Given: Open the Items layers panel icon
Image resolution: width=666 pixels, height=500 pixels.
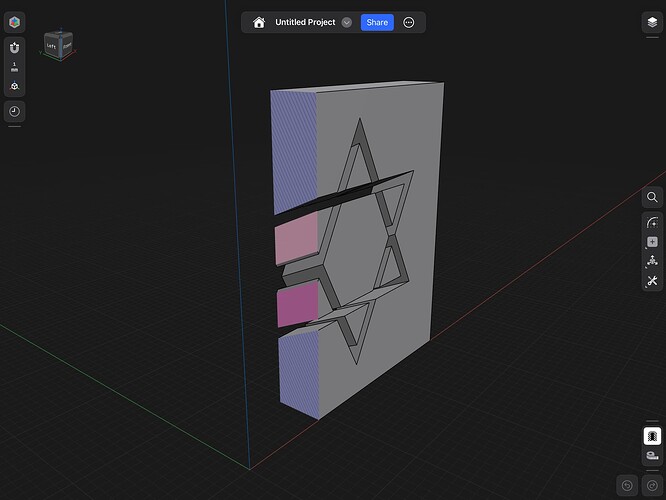Looking at the screenshot, I should click(x=652, y=22).
